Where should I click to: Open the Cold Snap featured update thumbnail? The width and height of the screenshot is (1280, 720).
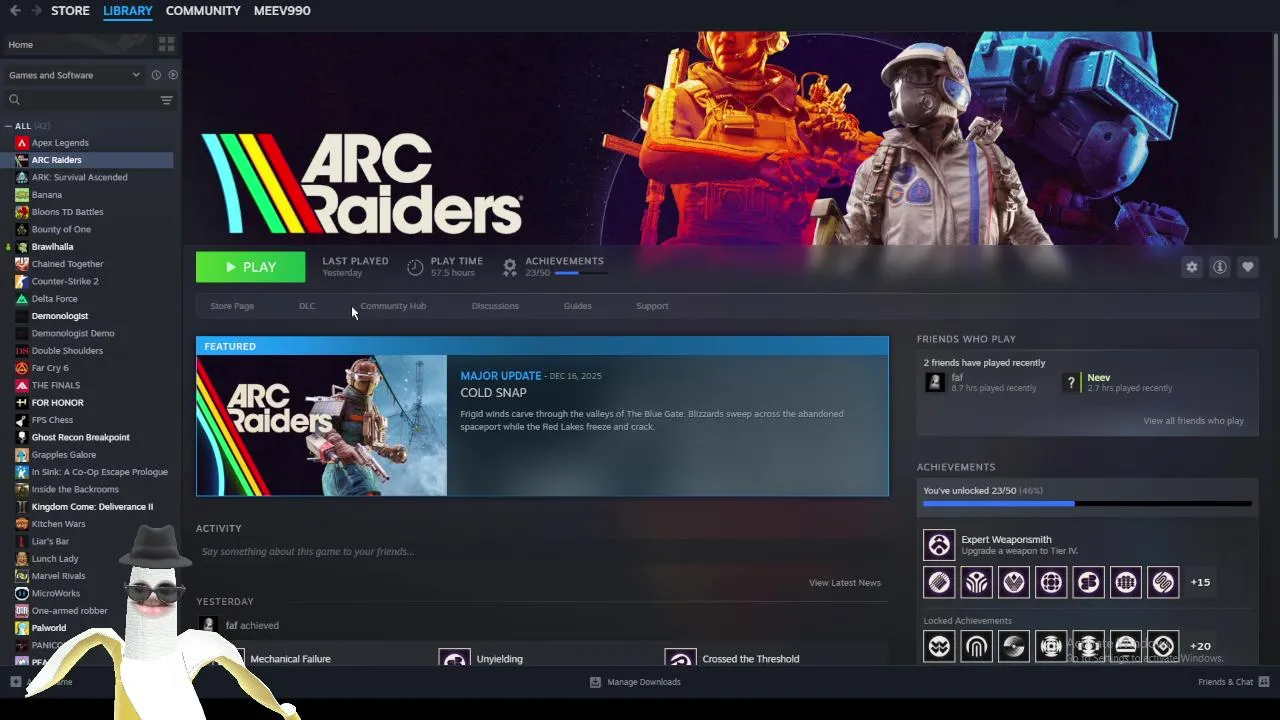point(322,426)
